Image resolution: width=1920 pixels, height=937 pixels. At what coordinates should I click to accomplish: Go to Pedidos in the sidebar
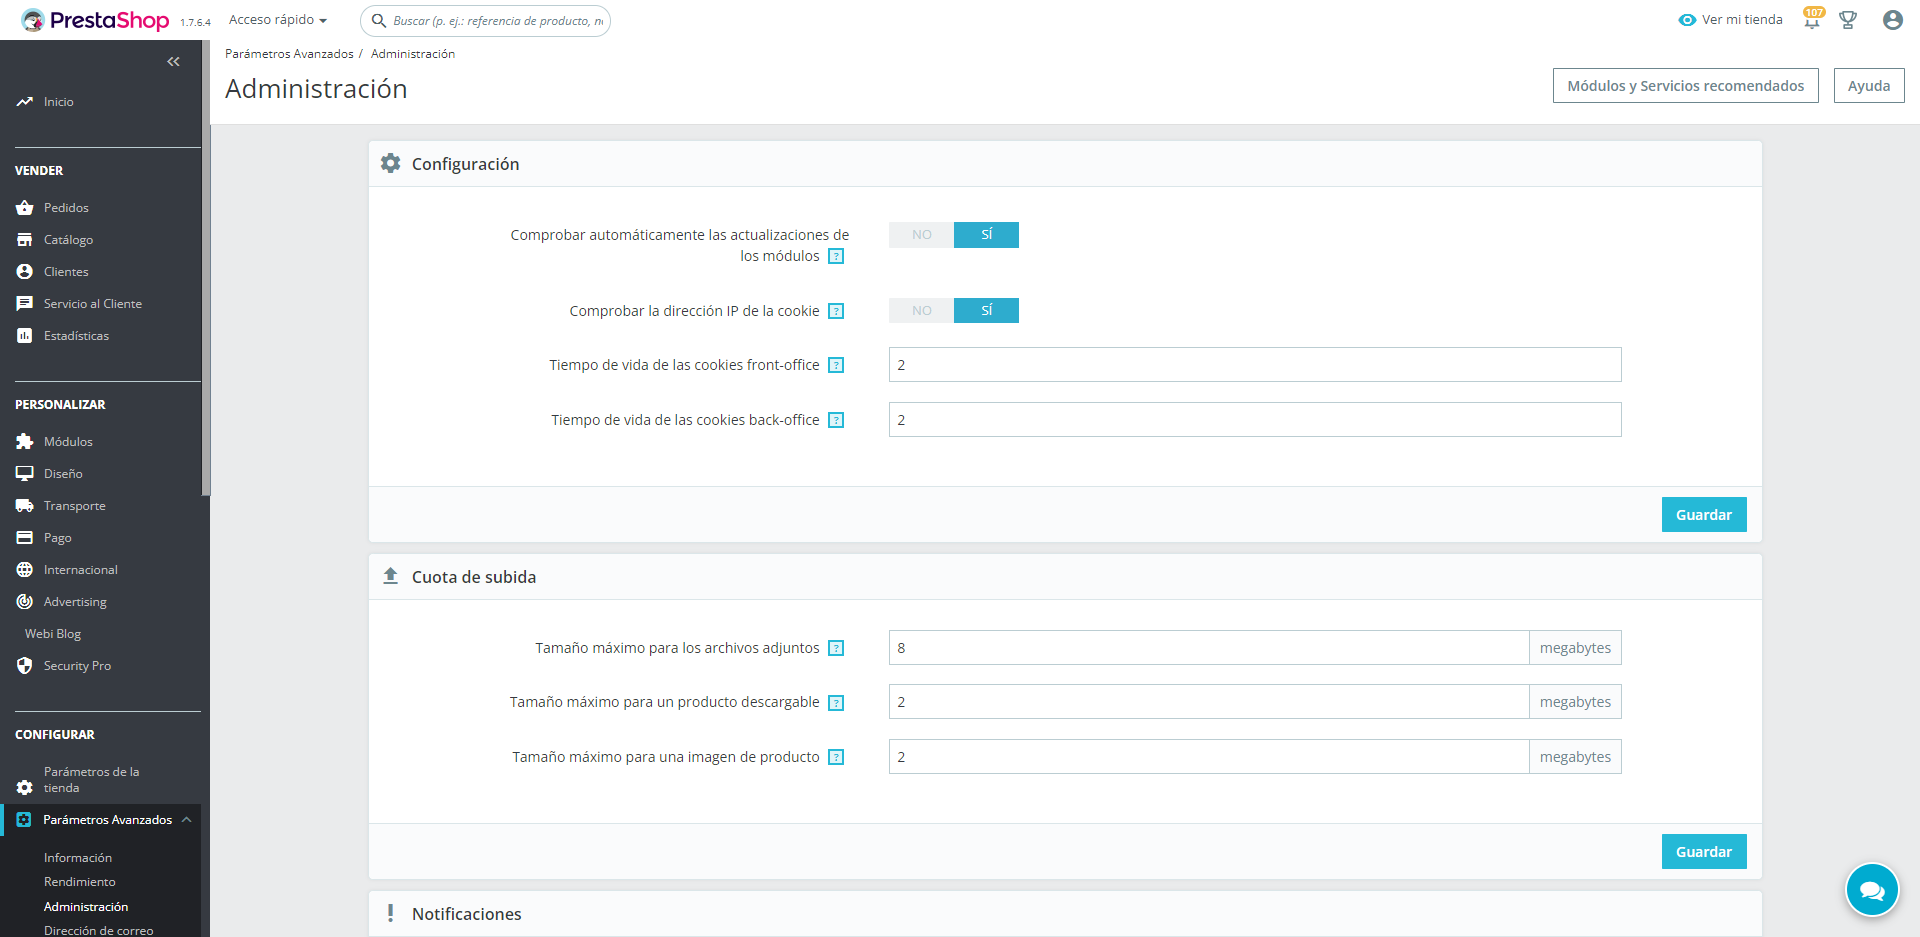click(66, 208)
